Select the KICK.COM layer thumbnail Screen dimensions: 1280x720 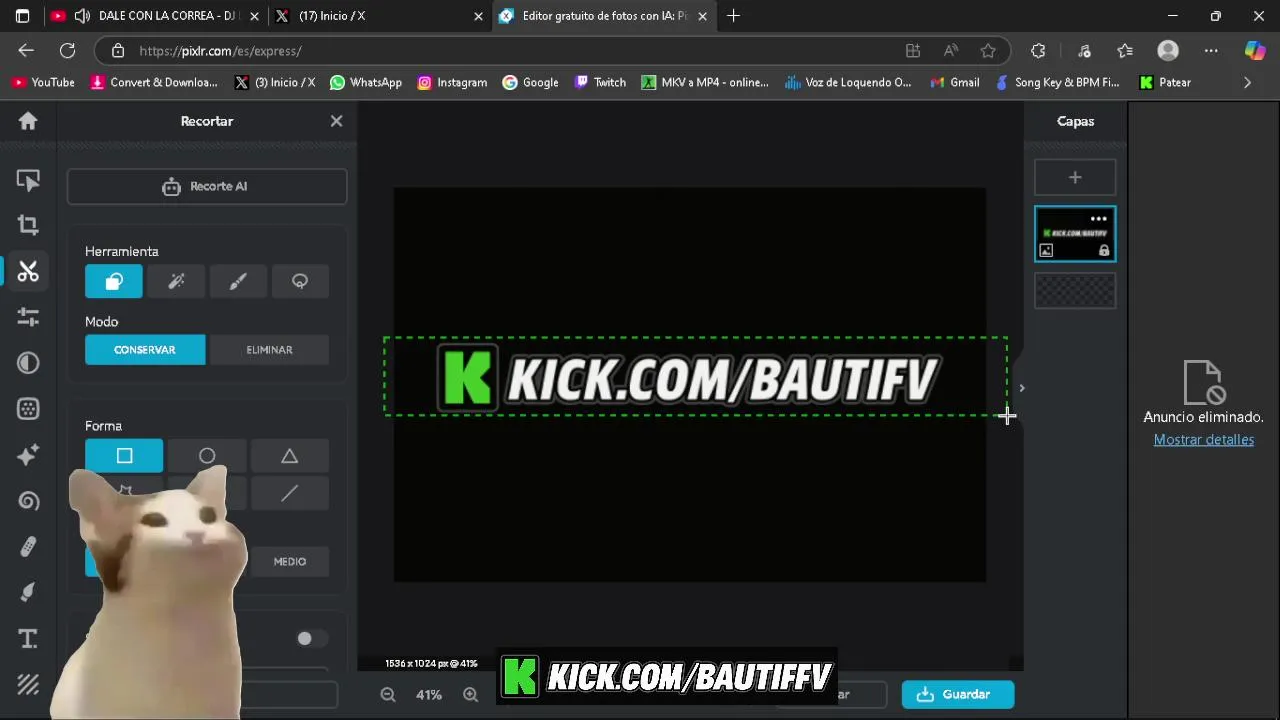[1075, 234]
